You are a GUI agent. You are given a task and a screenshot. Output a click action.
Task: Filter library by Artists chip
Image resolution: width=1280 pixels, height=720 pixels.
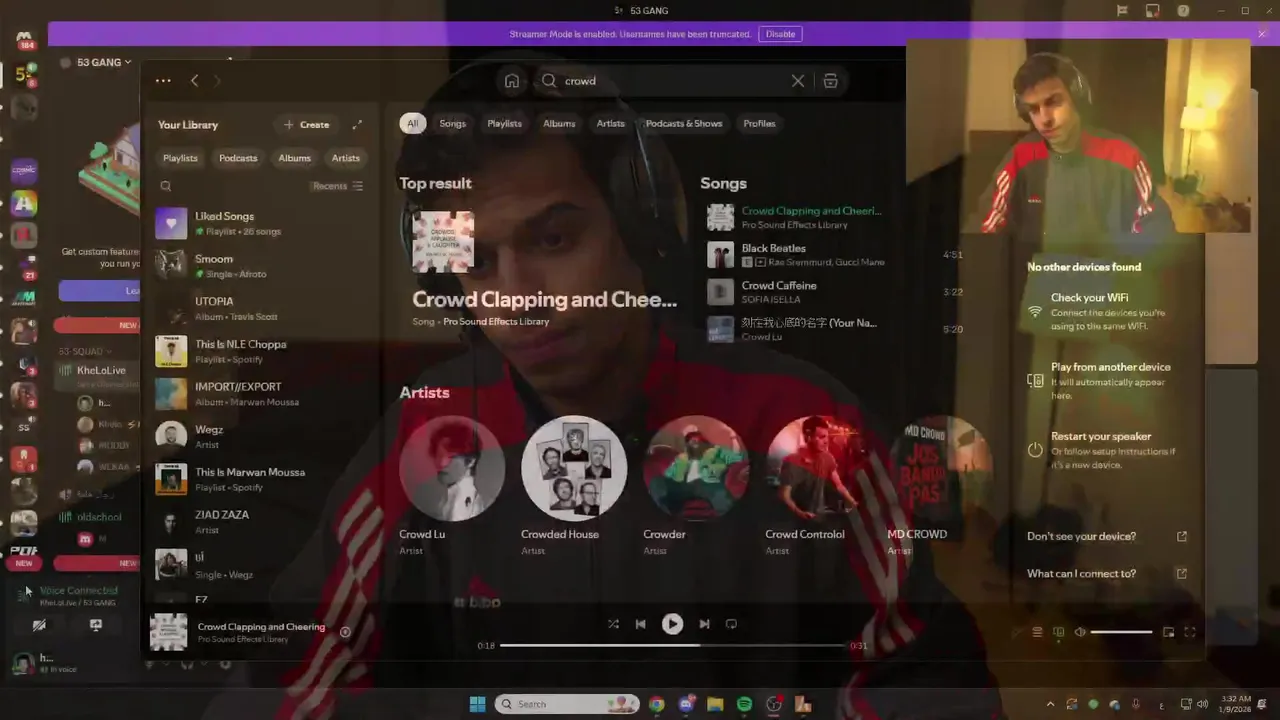(x=346, y=158)
